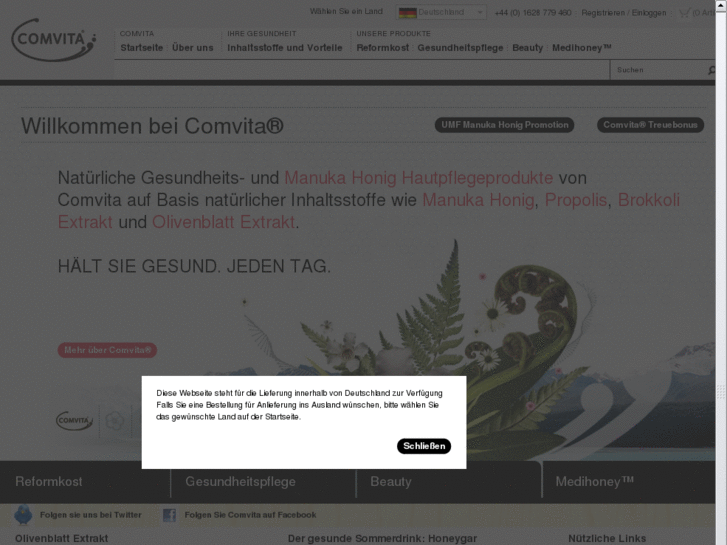Click the flower icon thumbnail beside the logo
Screen dimensions: 727x545
[x=115, y=421]
